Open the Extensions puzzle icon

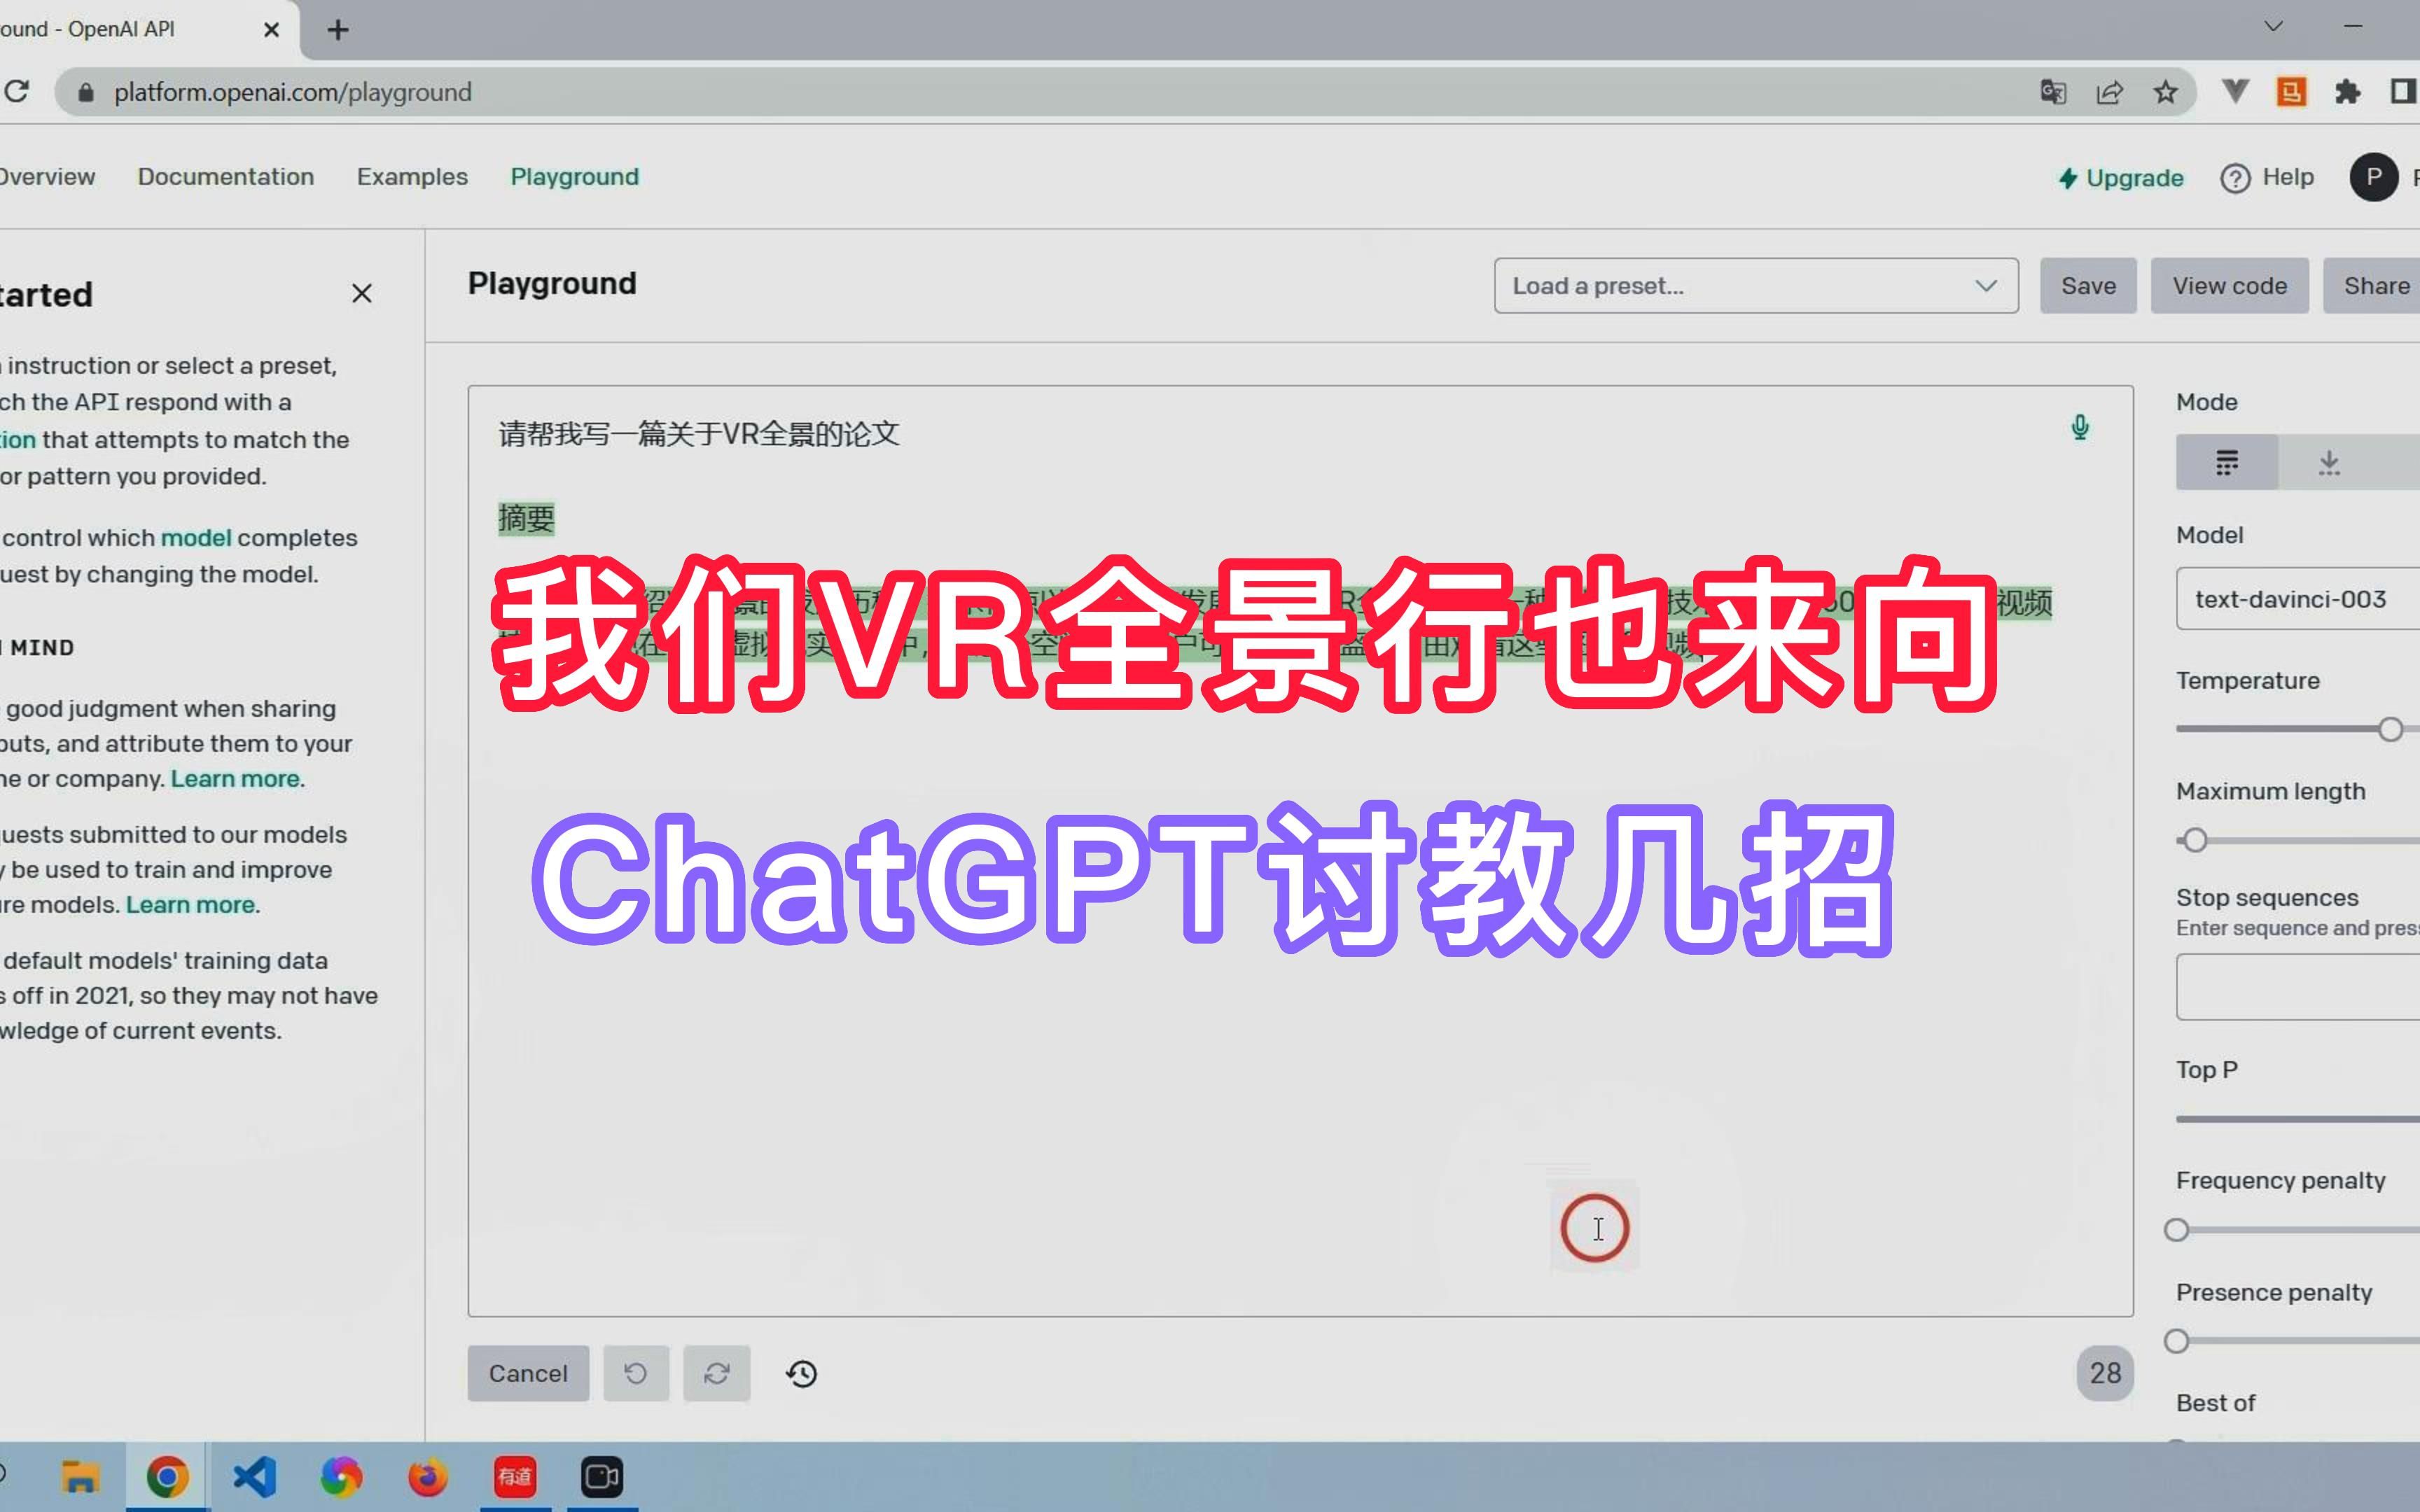click(x=2347, y=92)
